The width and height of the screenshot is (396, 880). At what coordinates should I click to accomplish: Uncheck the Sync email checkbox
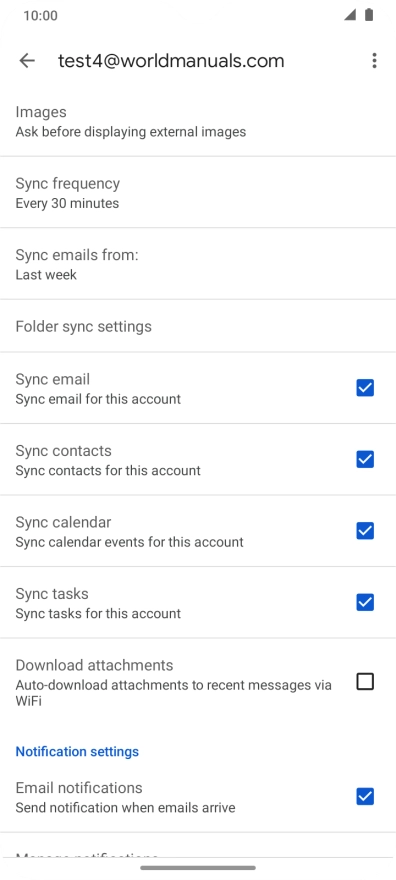coord(365,388)
